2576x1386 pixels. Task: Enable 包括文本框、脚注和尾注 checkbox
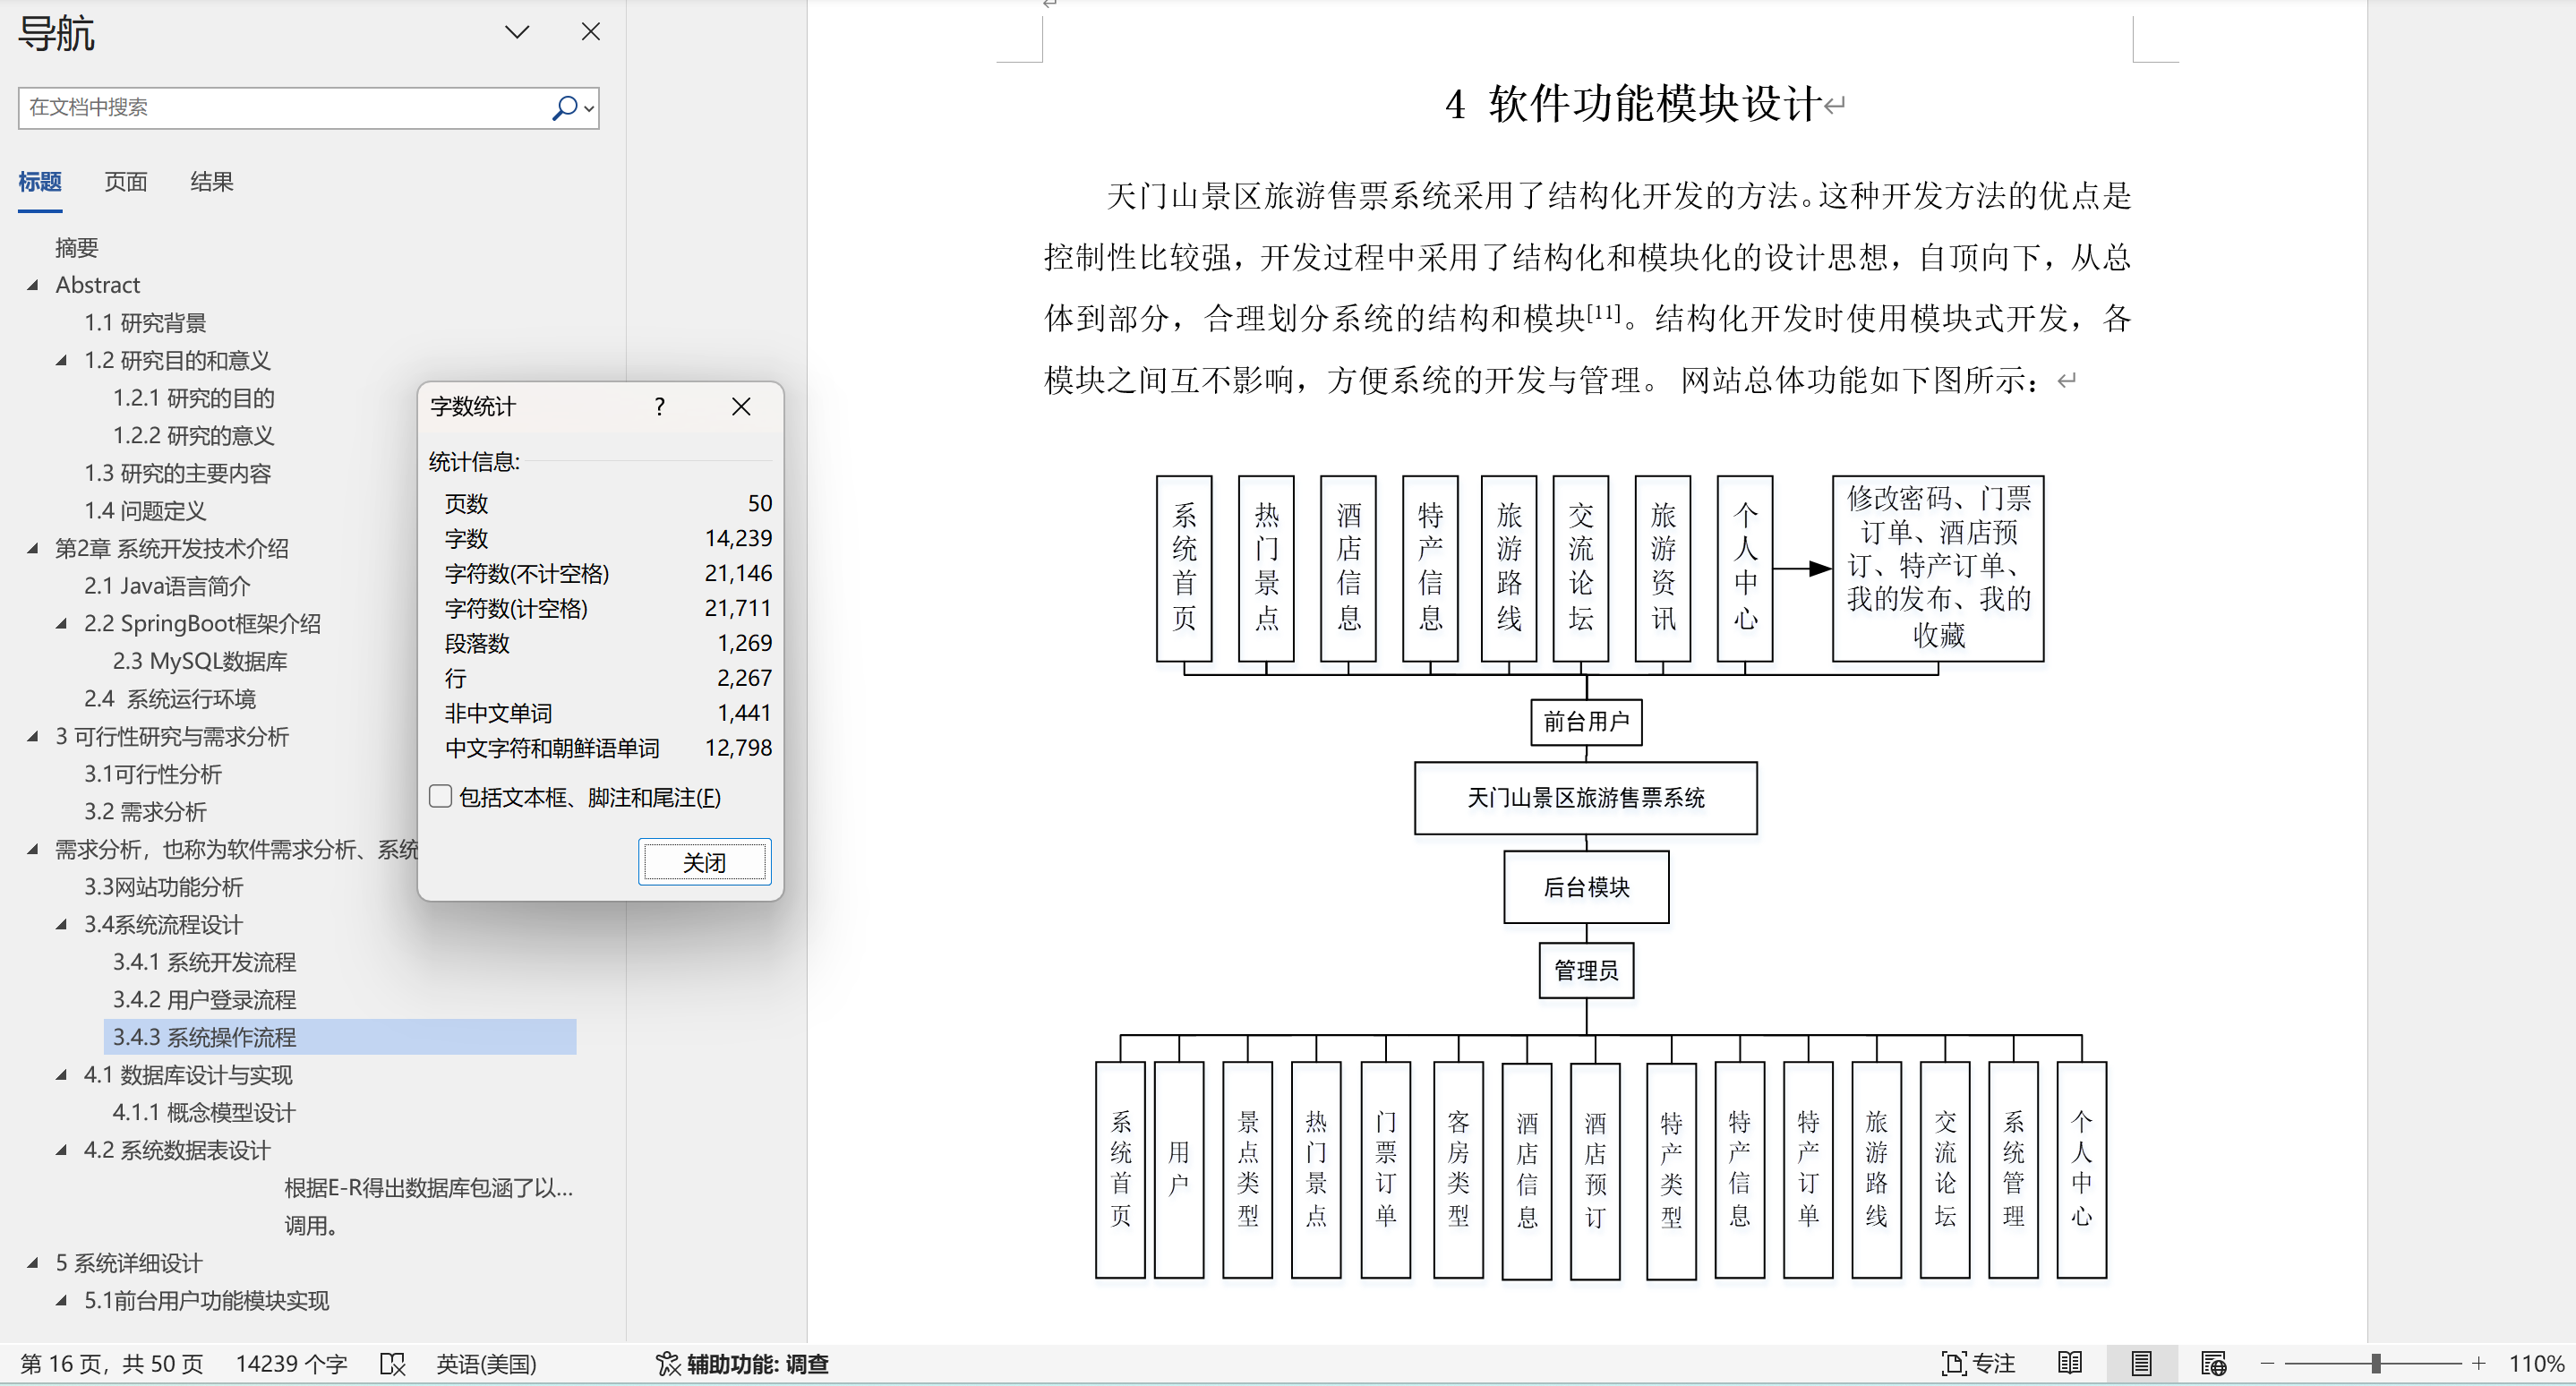point(441,796)
